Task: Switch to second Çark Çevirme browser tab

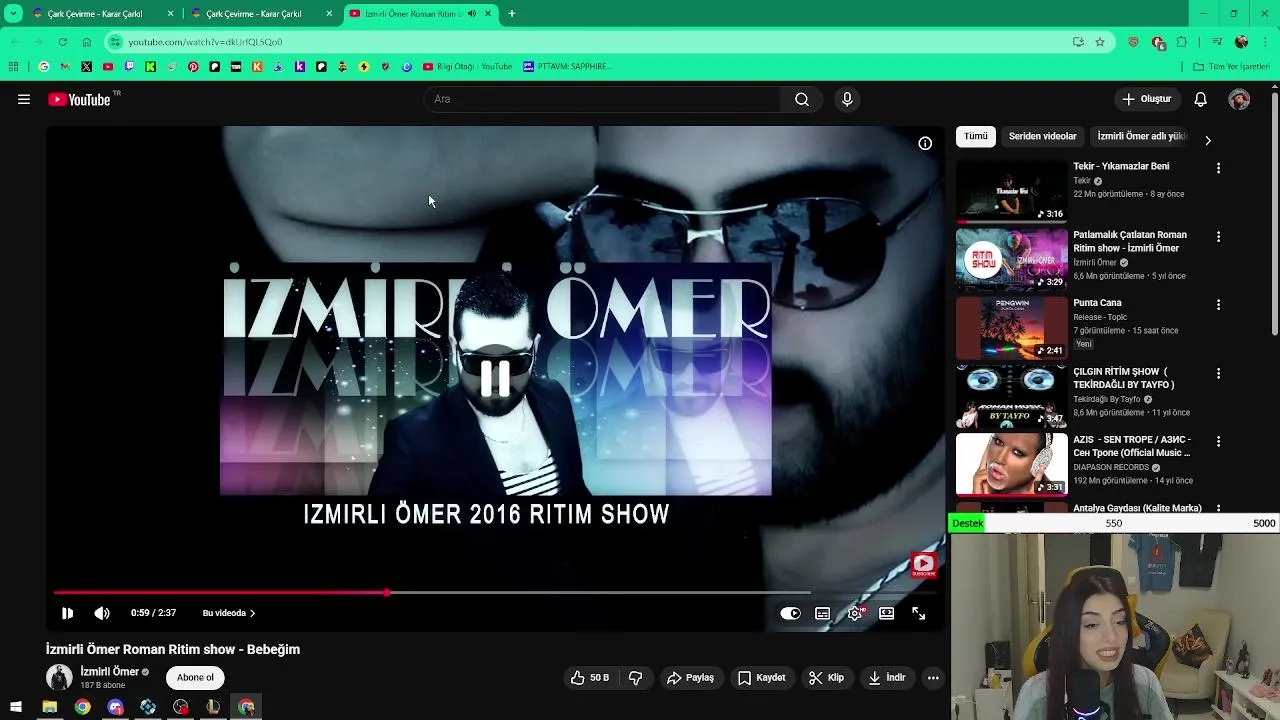Action: tap(254, 14)
